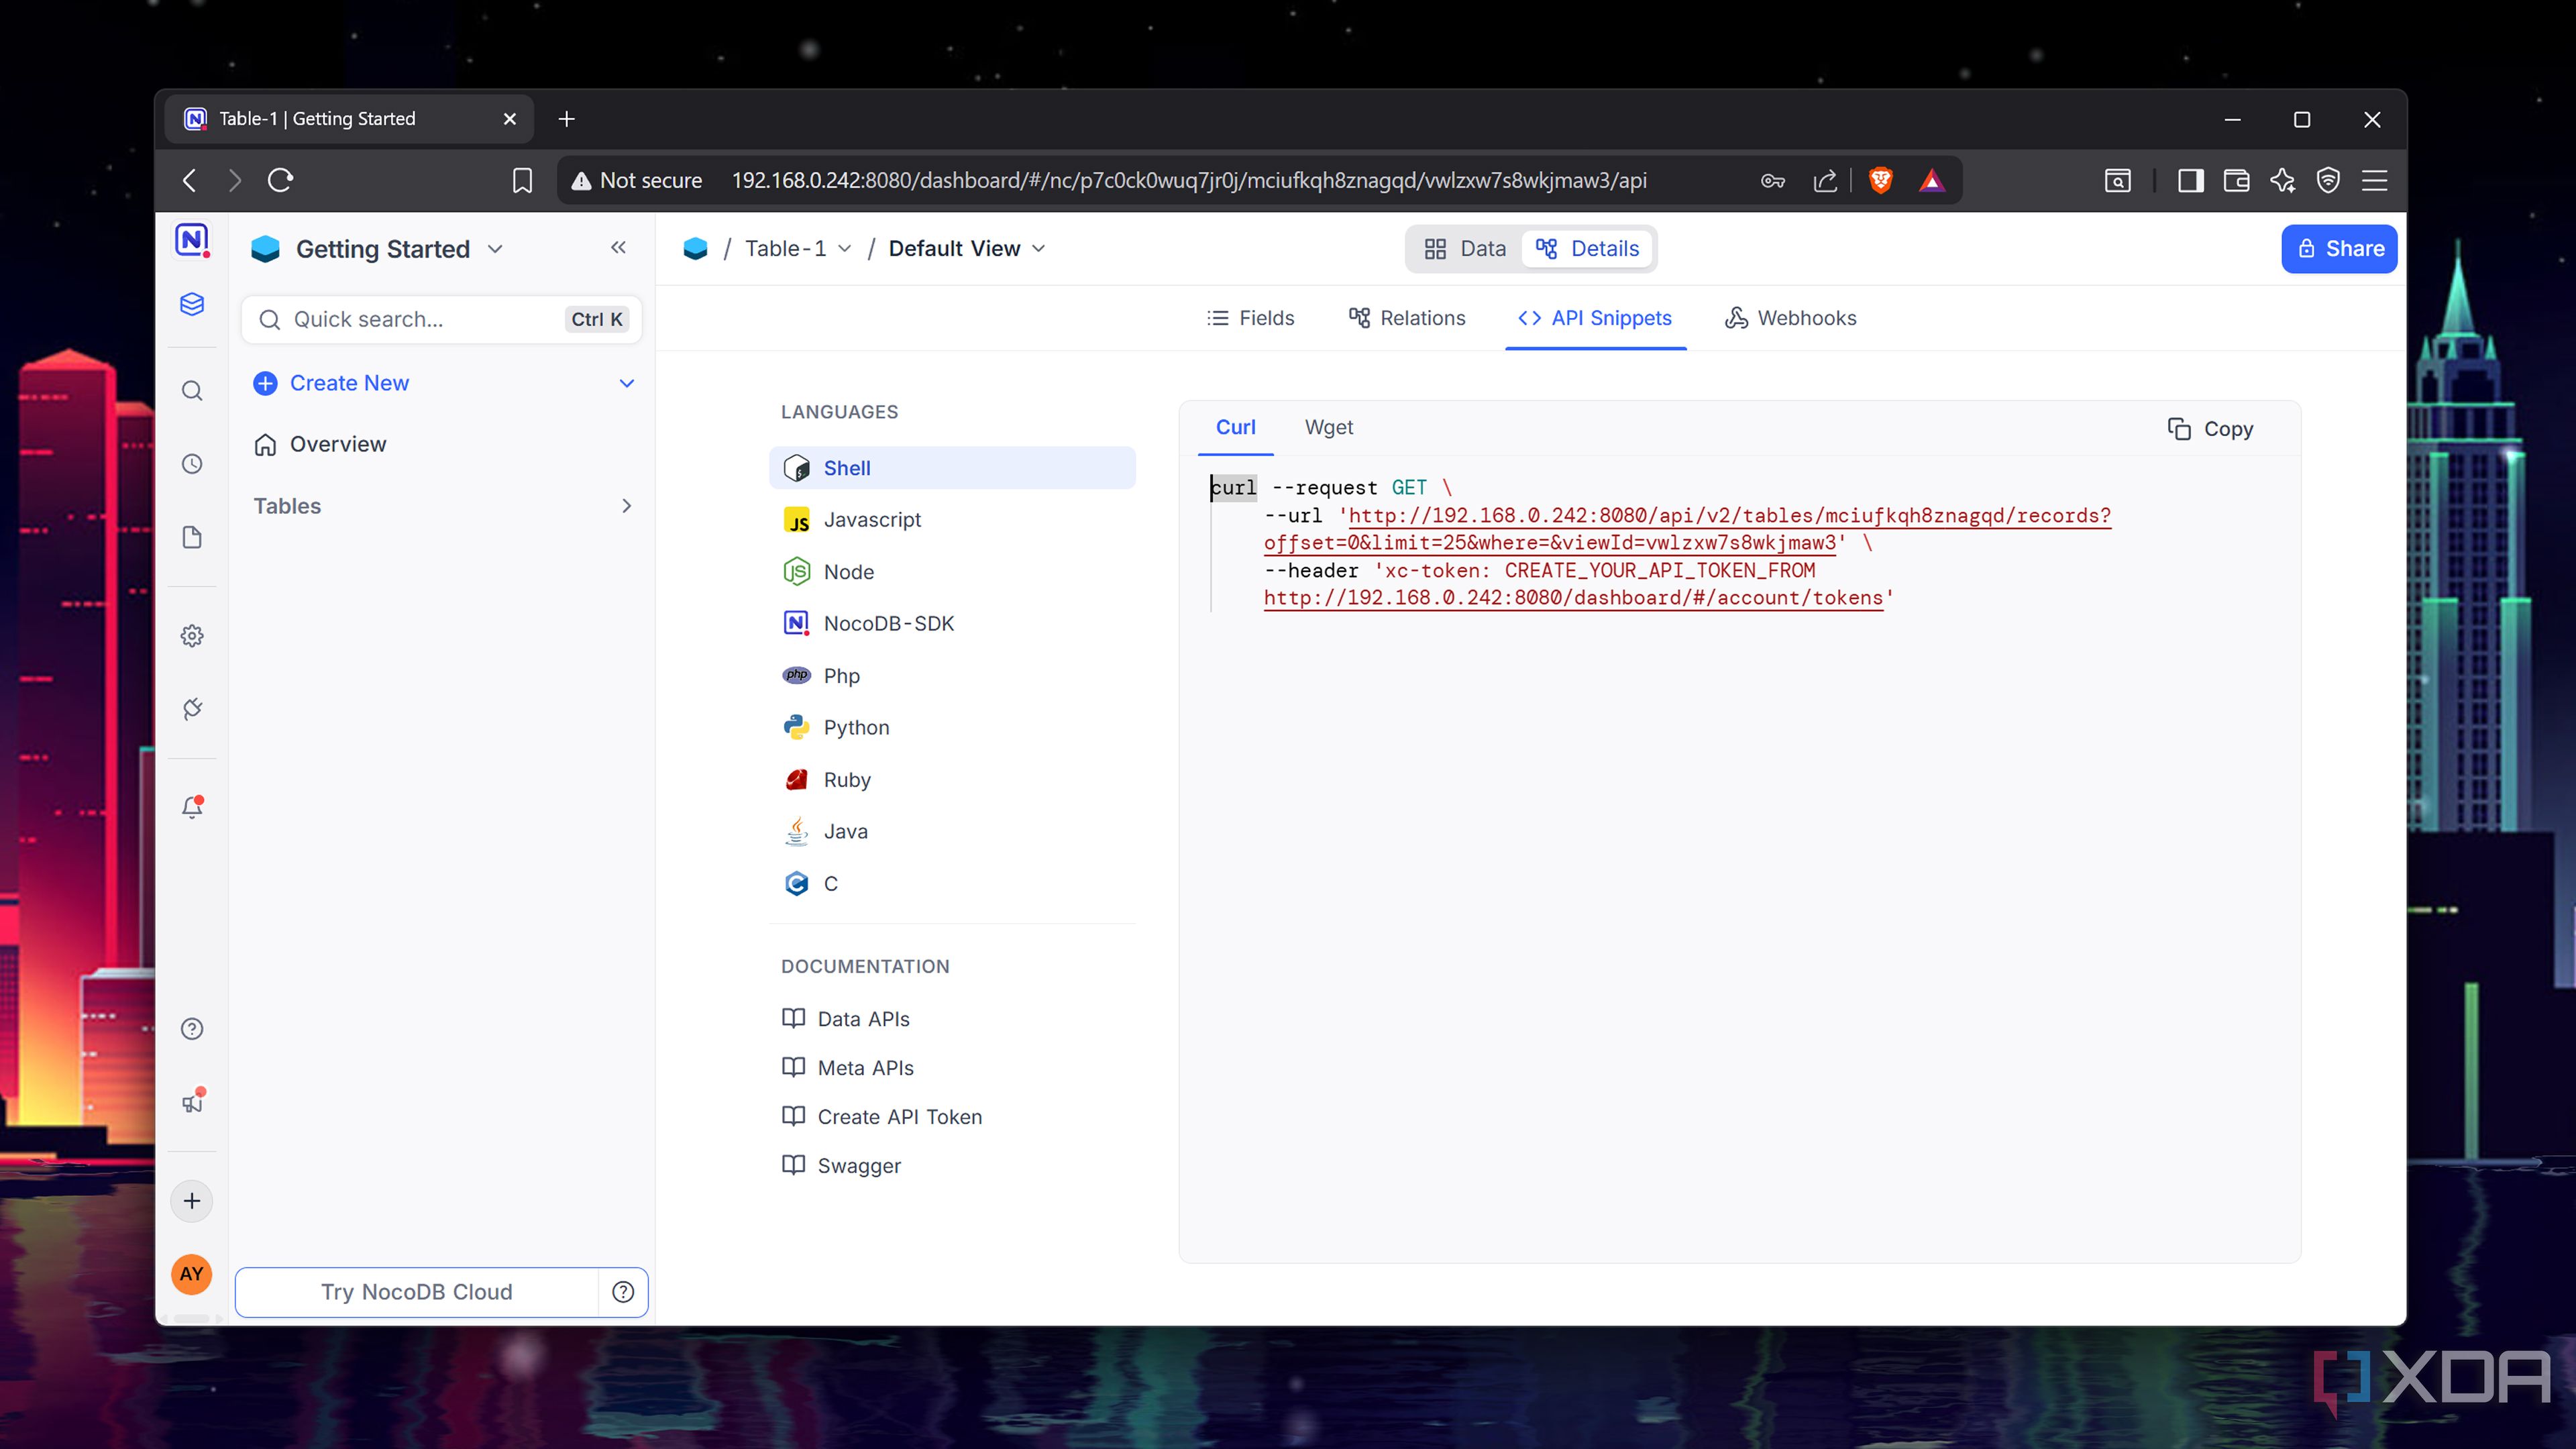Click the help question mark icon in left rail
Screen dimensions: 2576x1449
tap(192, 1029)
